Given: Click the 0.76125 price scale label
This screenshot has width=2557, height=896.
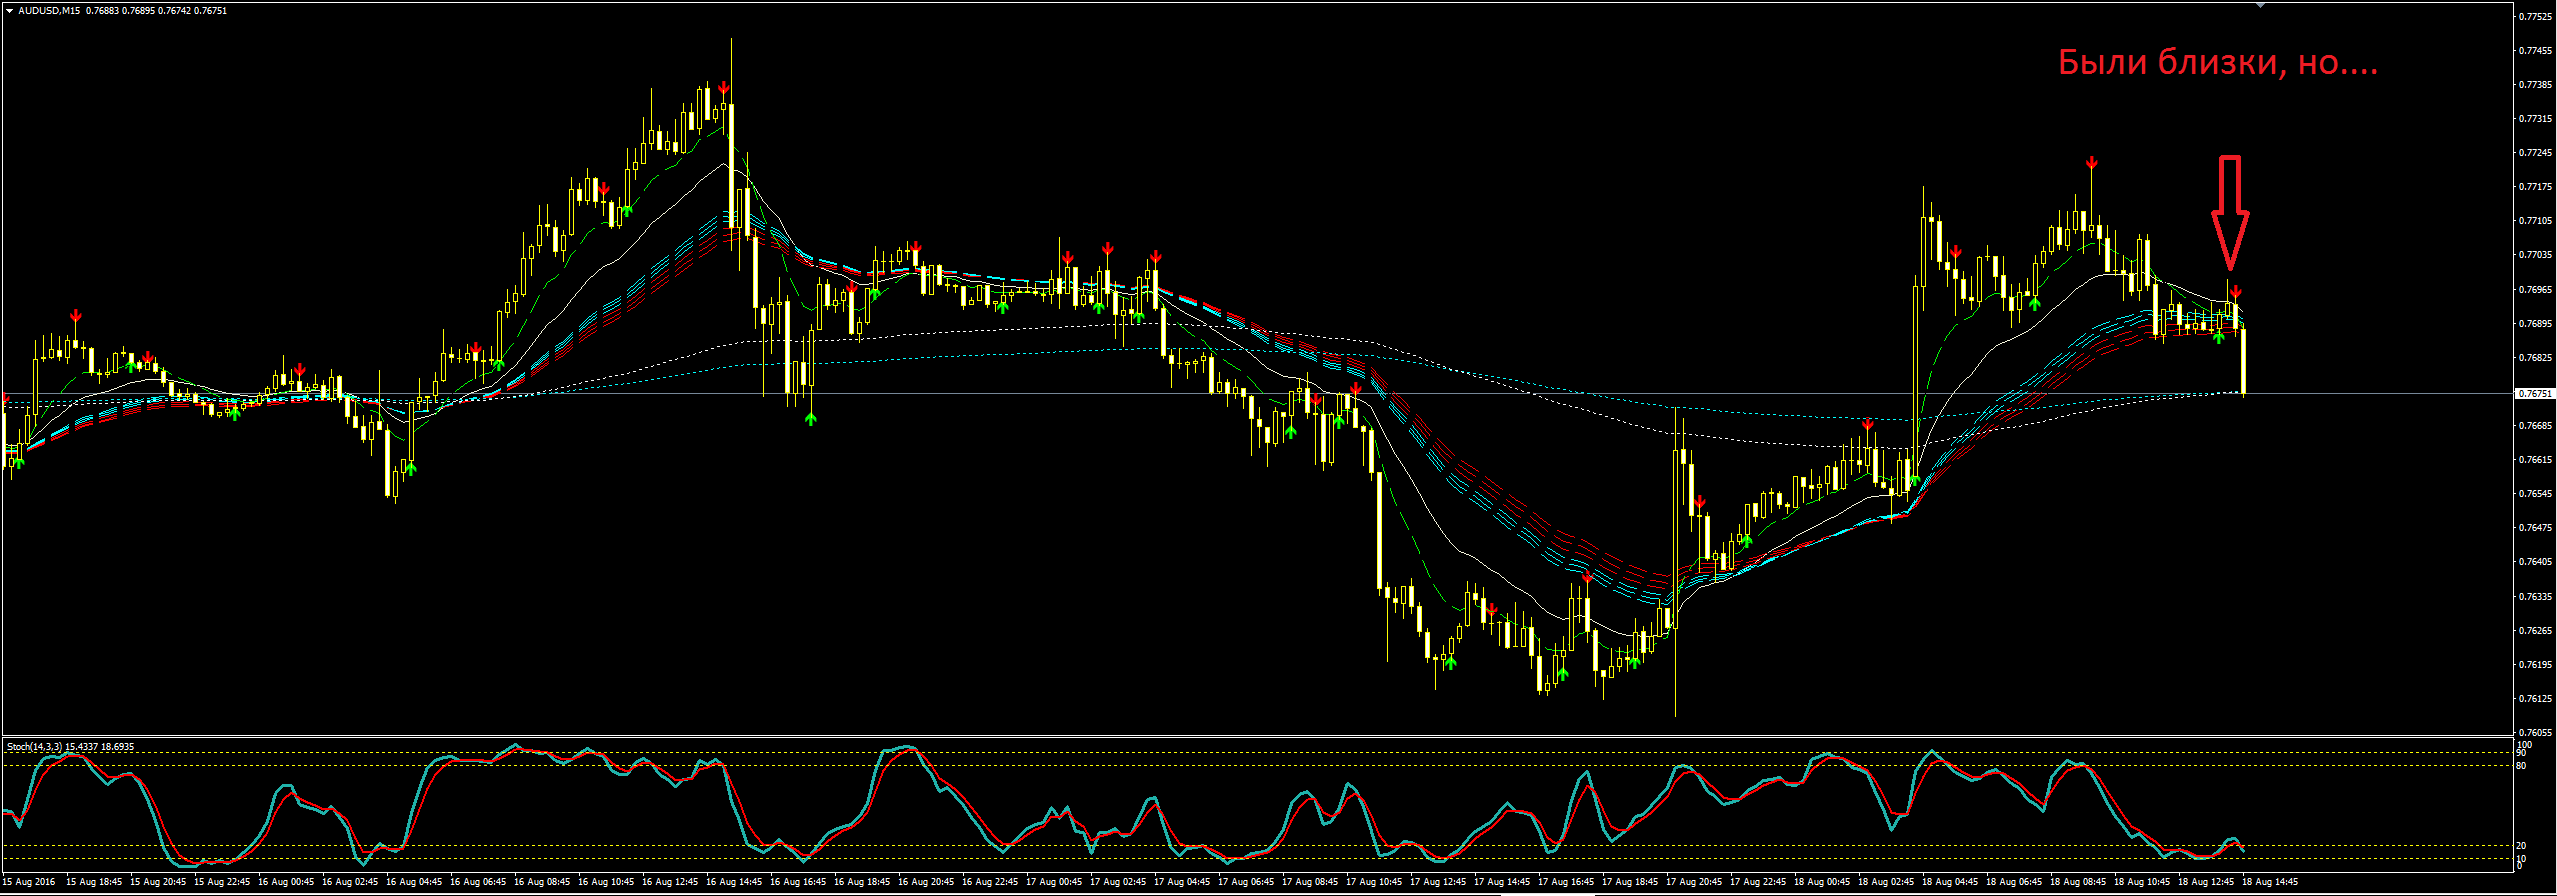Looking at the screenshot, I should click(x=2535, y=698).
